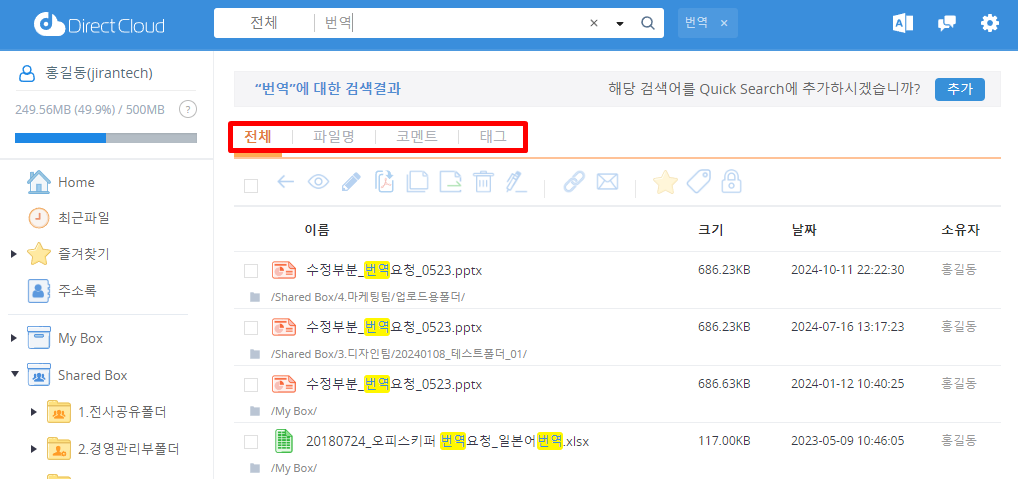Remove the 번역 quick search chip
Screen dimensions: 1018x479
coord(725,23)
